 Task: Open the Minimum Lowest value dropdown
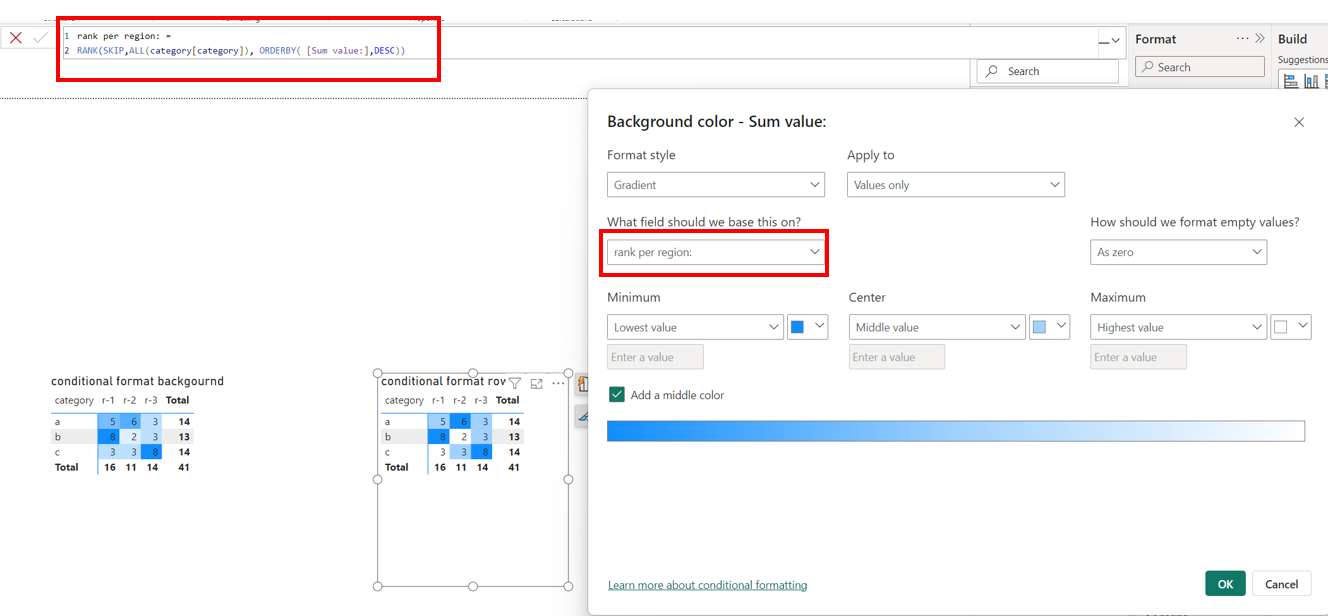coord(695,327)
